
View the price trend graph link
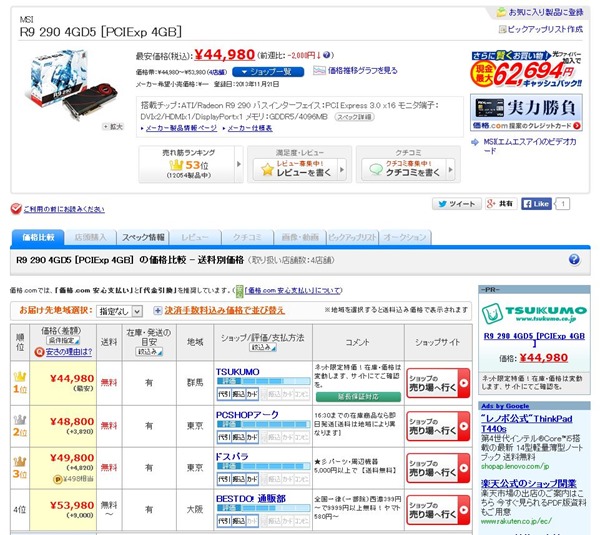pos(362,70)
